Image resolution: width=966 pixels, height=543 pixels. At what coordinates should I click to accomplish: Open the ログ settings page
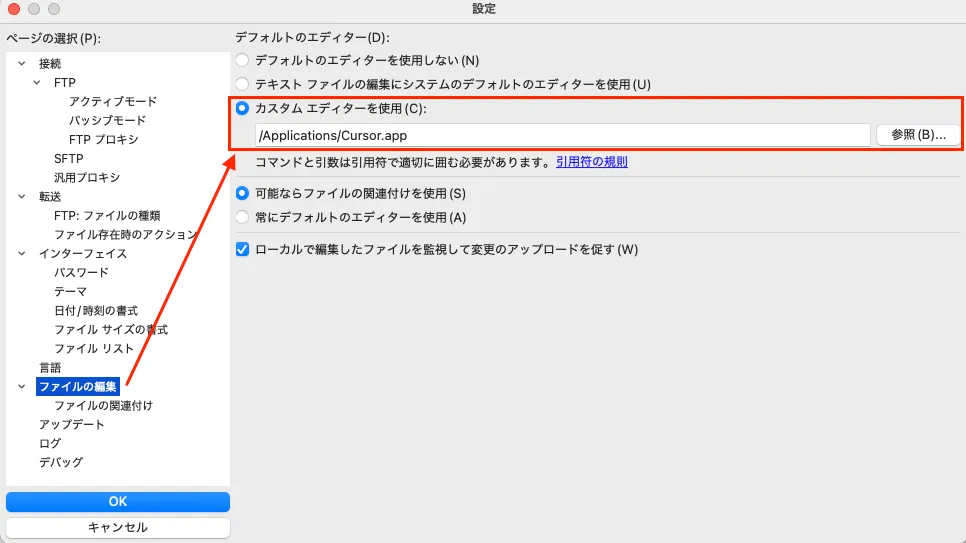pos(50,444)
